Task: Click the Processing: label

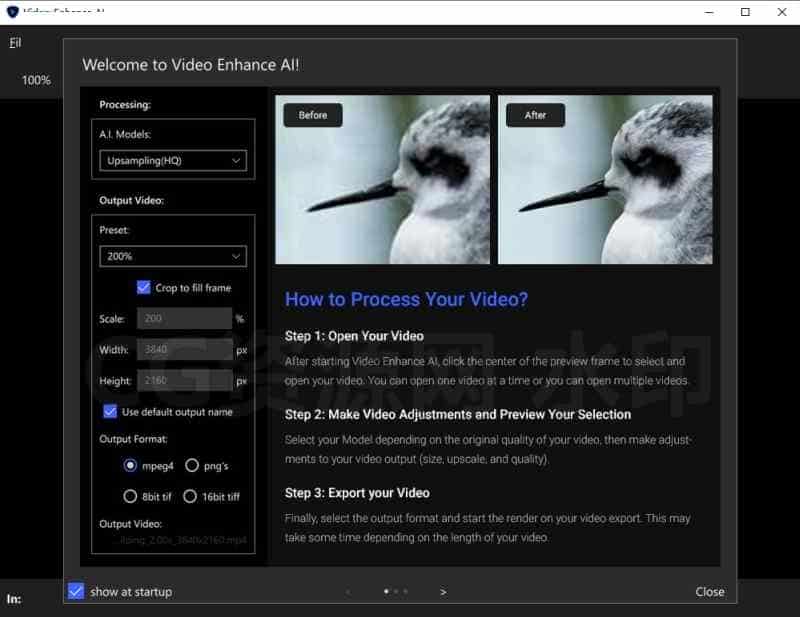Action: click(125, 105)
